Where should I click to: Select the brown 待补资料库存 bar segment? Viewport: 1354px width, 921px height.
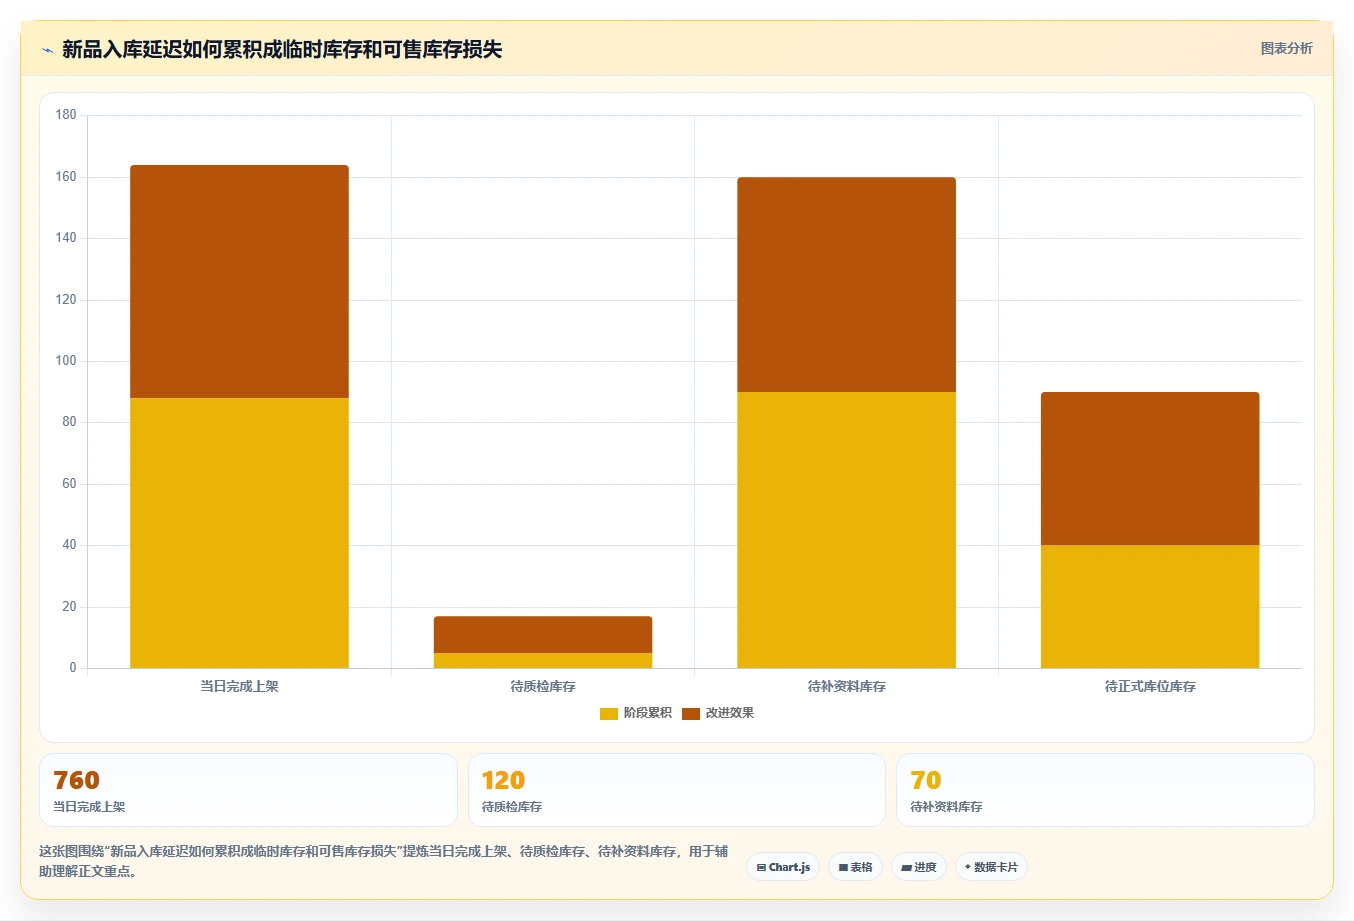[846, 285]
